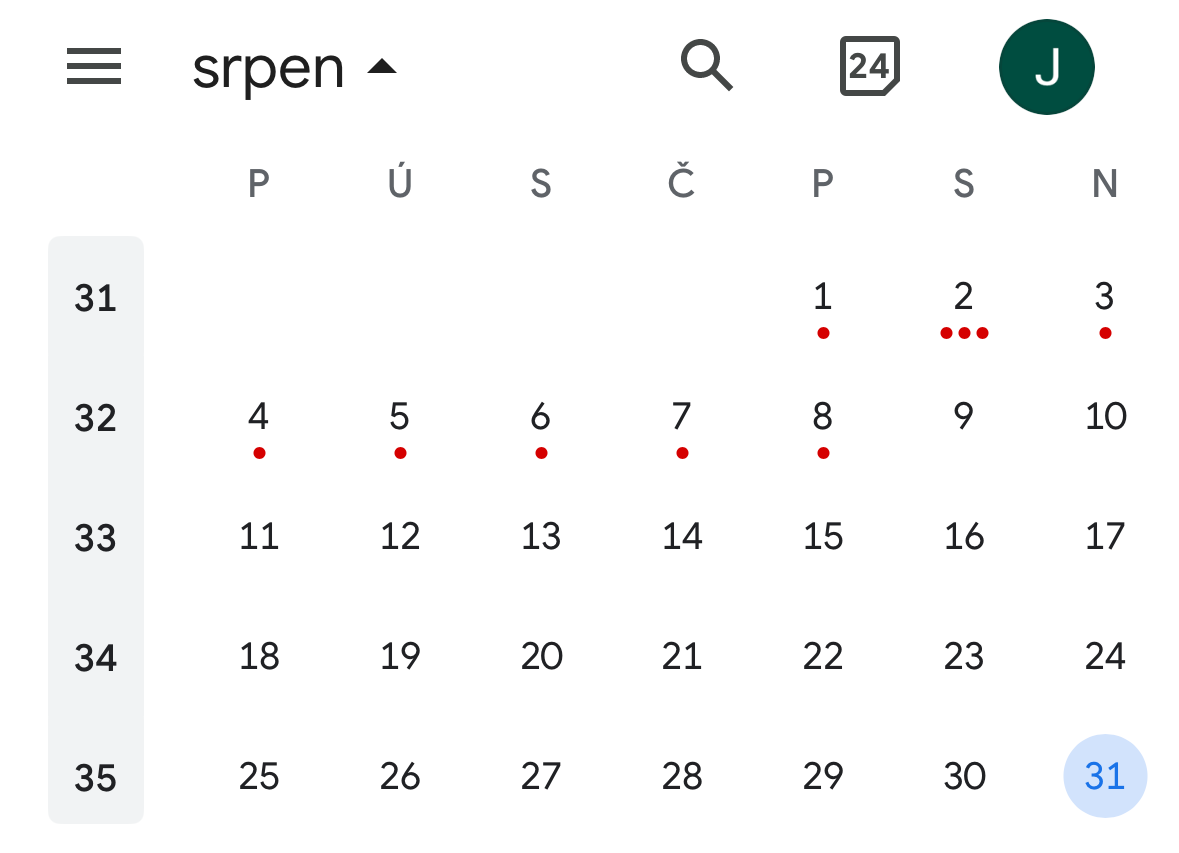Screen dimensions: 1179x853
Task: Select date 20 in week 34
Action: [x=541, y=656]
